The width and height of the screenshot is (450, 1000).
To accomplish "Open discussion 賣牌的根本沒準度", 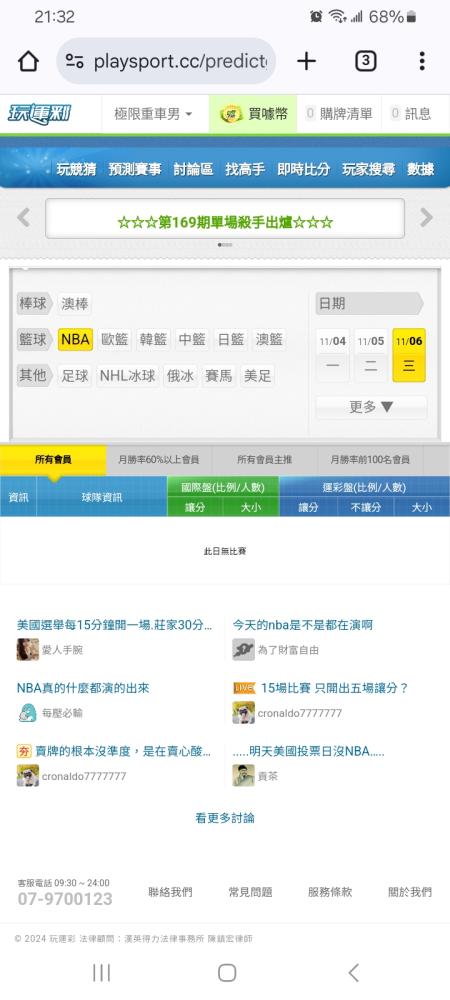I will pyautogui.click(x=123, y=751).
